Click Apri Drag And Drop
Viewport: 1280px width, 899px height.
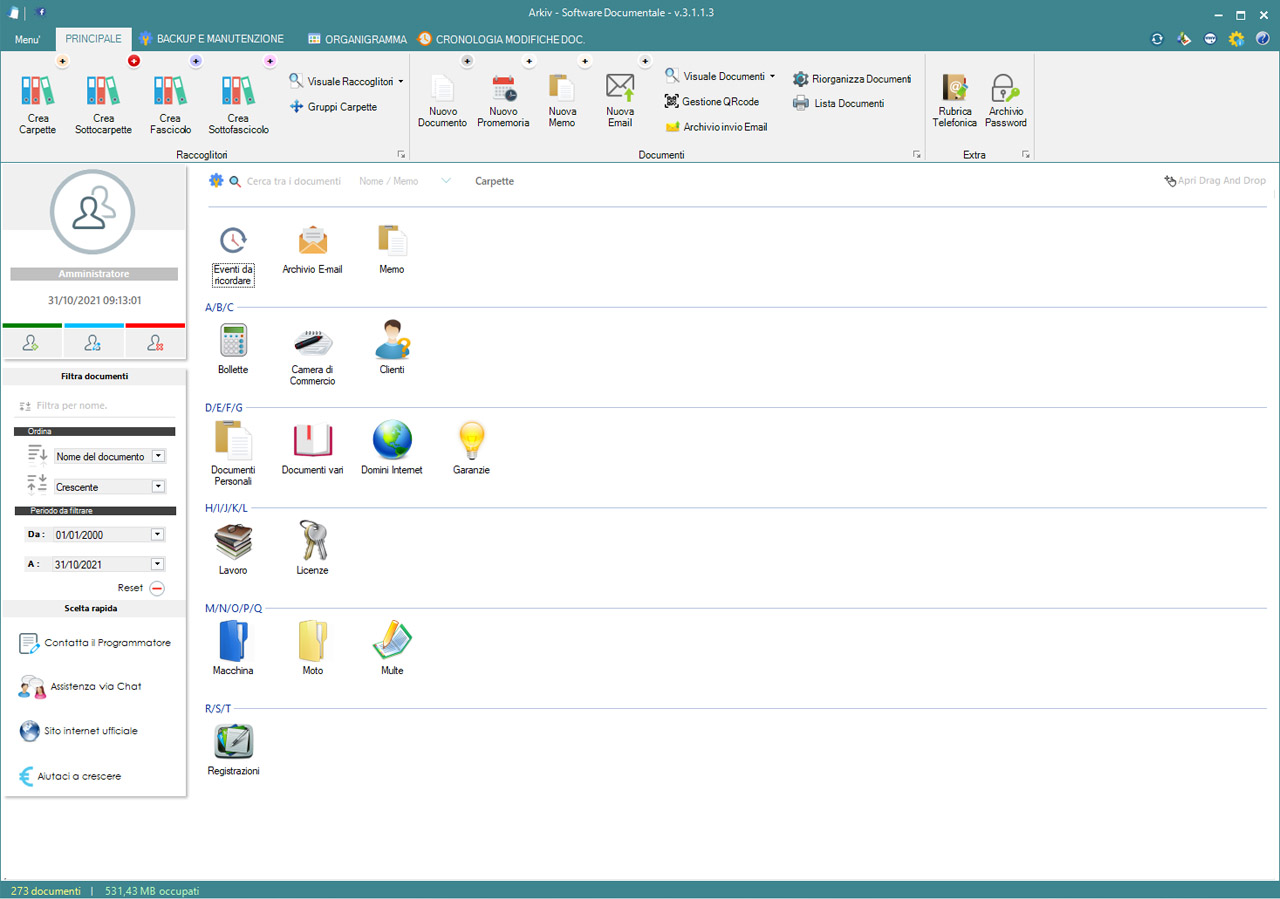click(1215, 181)
